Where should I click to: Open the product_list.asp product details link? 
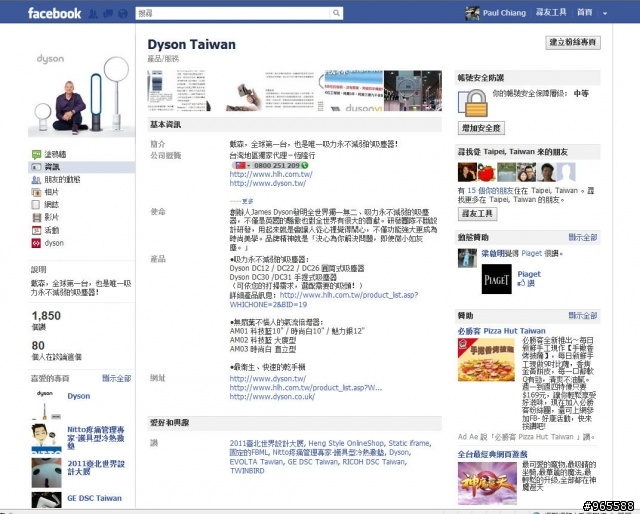click(x=324, y=300)
